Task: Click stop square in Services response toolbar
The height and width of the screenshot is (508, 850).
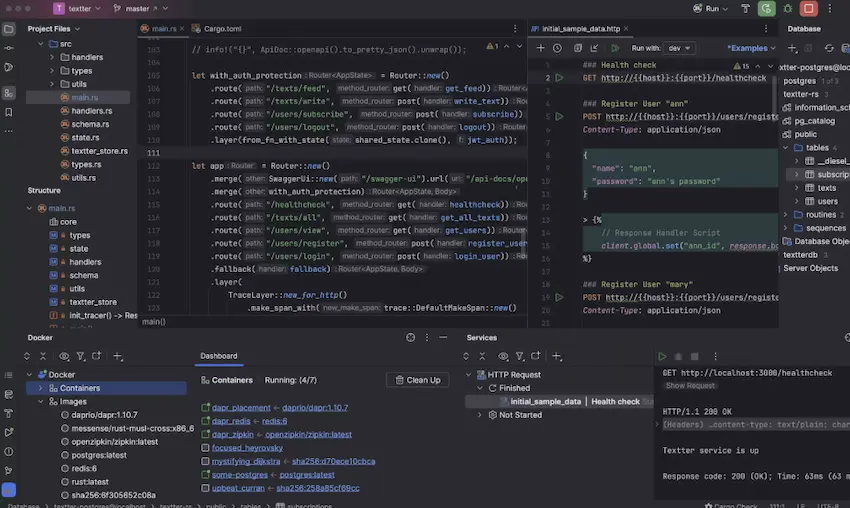Action: 694,356
